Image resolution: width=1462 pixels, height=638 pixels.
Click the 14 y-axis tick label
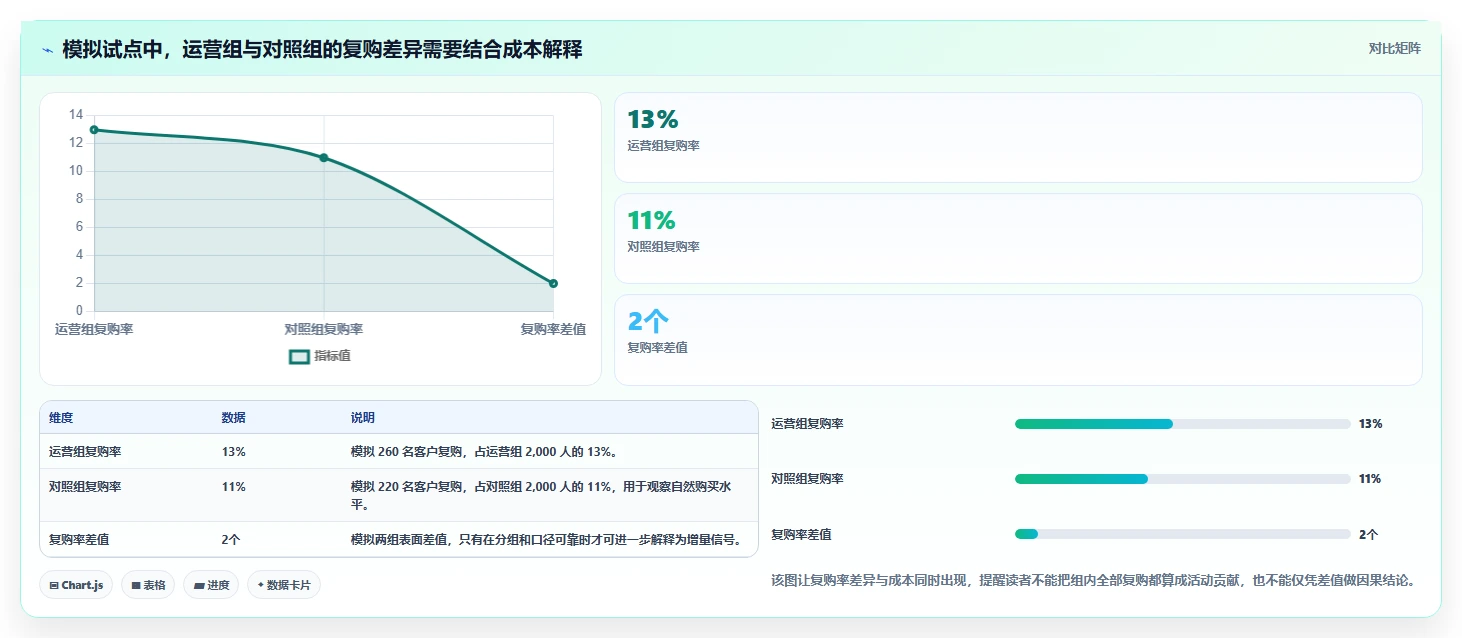pyautogui.click(x=76, y=115)
